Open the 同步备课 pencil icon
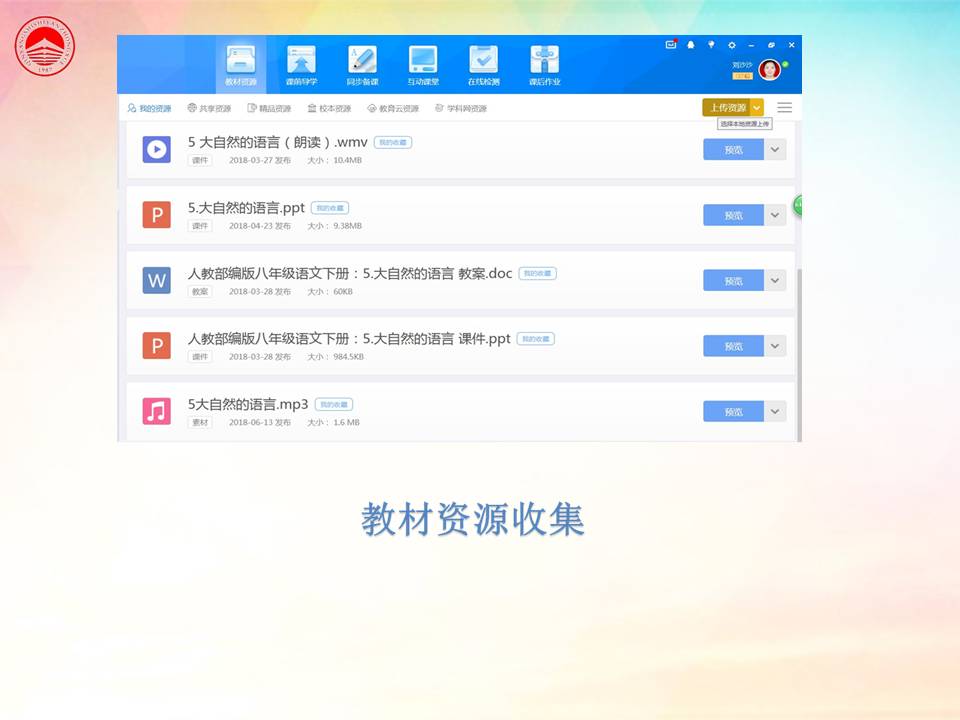This screenshot has height=720, width=960. click(361, 60)
